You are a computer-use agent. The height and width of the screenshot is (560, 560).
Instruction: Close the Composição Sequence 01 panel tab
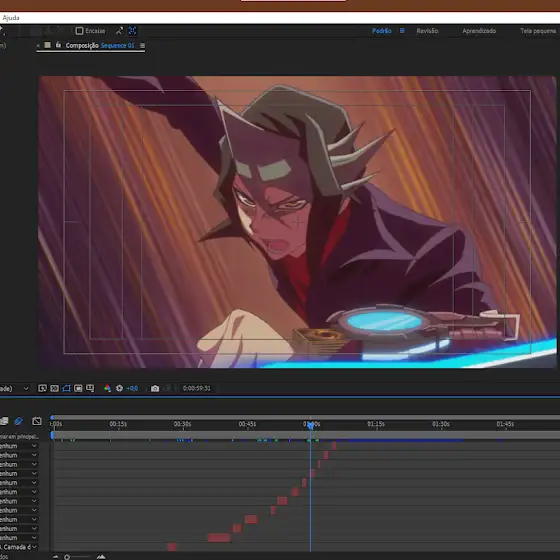pyautogui.click(x=38, y=46)
